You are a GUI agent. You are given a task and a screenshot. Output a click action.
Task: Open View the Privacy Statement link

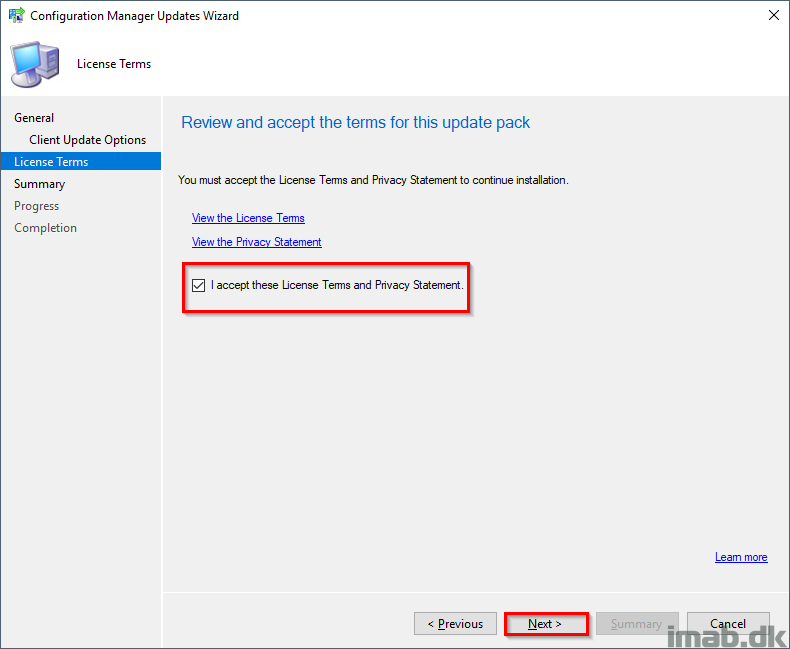tap(256, 242)
